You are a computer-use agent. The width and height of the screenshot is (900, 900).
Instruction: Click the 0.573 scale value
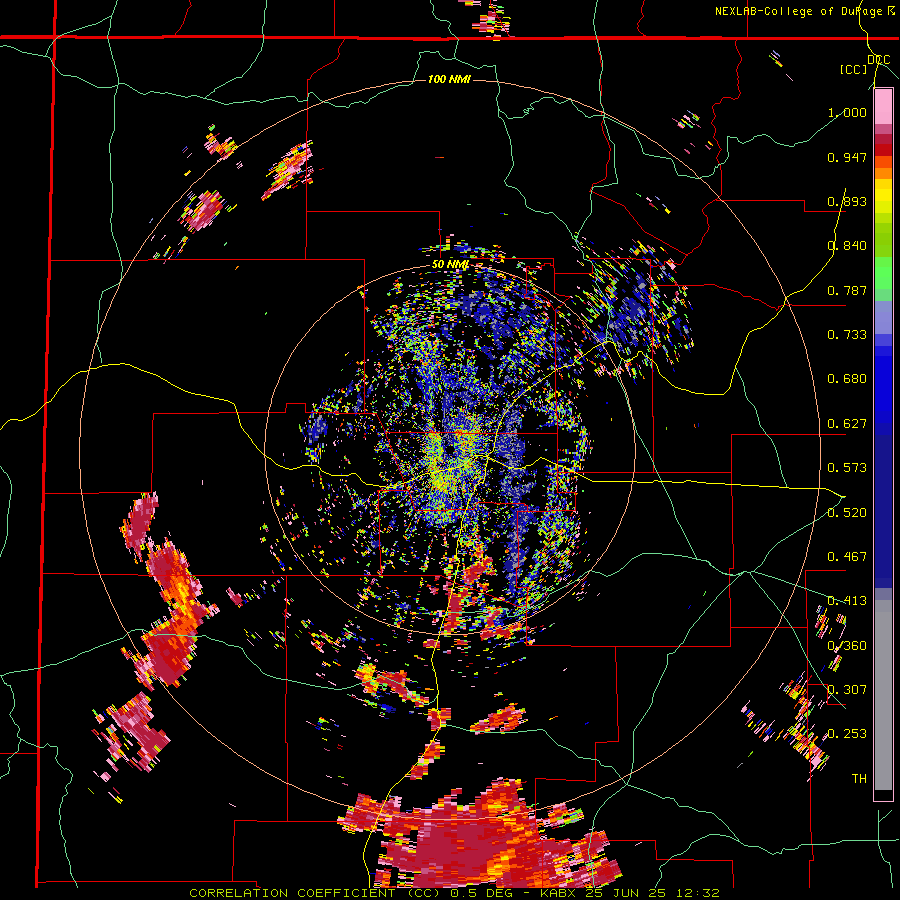pyautogui.click(x=847, y=468)
